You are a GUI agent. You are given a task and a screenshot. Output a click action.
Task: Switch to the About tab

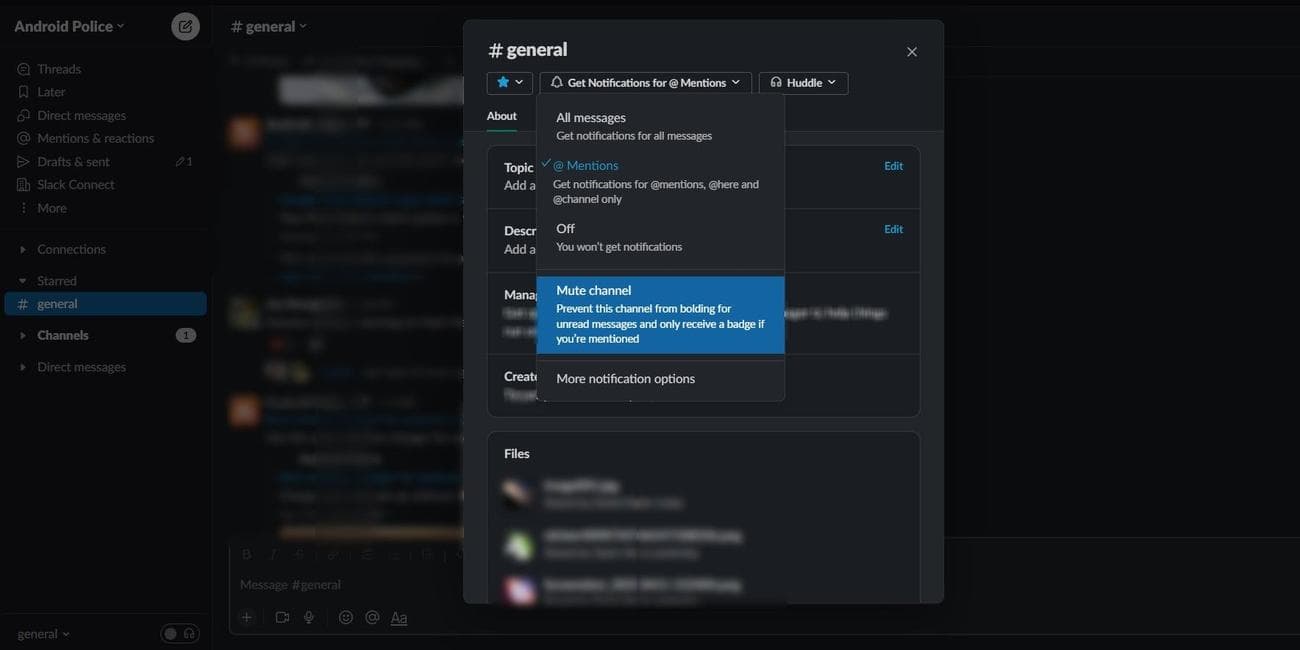click(501, 115)
